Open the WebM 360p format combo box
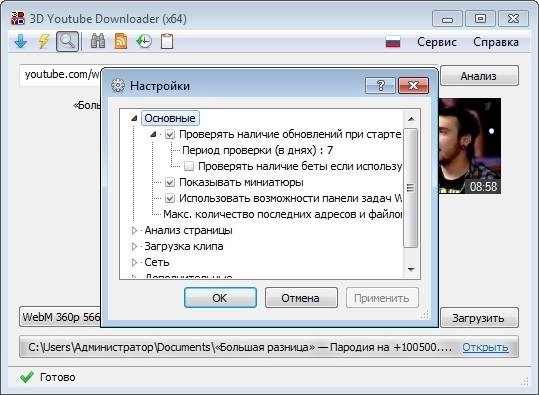Viewport: 539px width, 395px height. (x=60, y=317)
